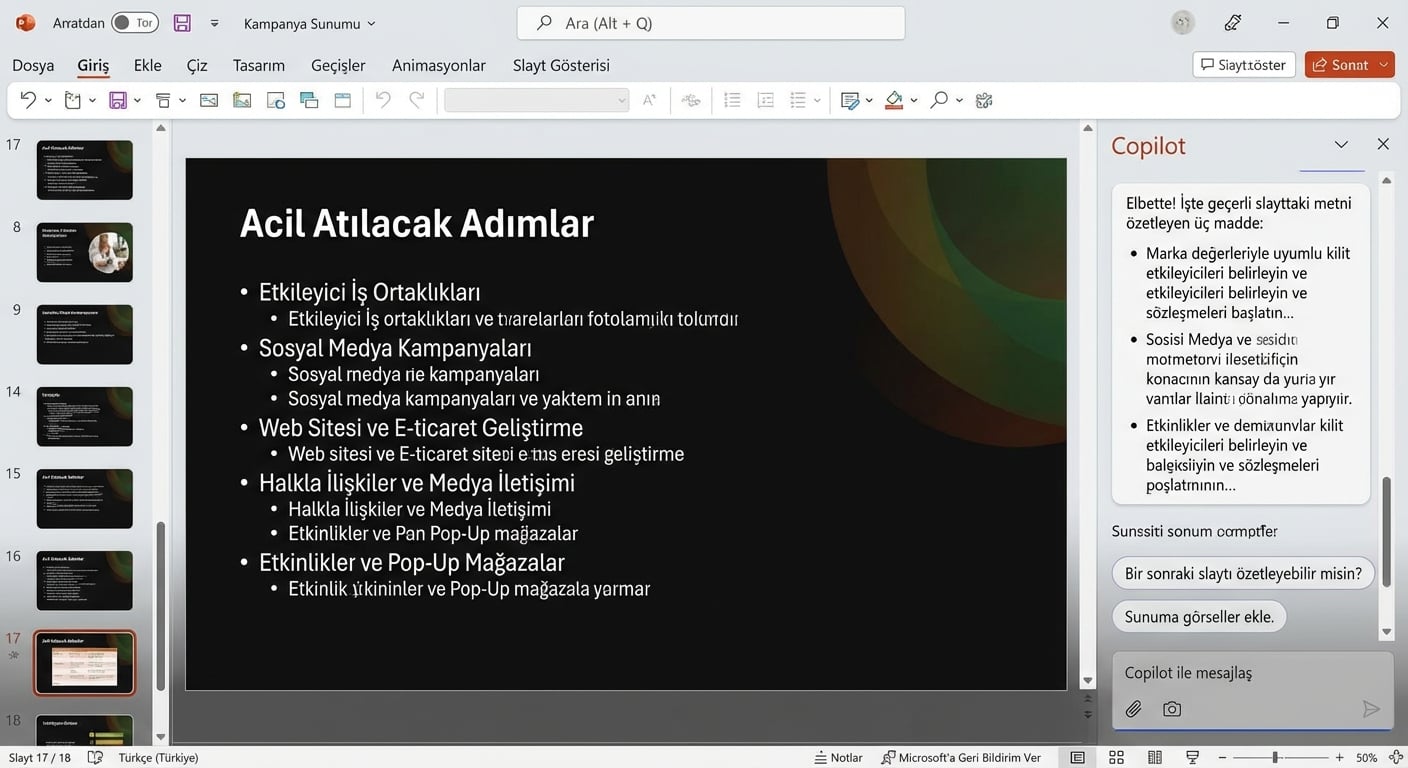Click the Slayt göster button
The height and width of the screenshot is (768, 1408).
(1243, 63)
